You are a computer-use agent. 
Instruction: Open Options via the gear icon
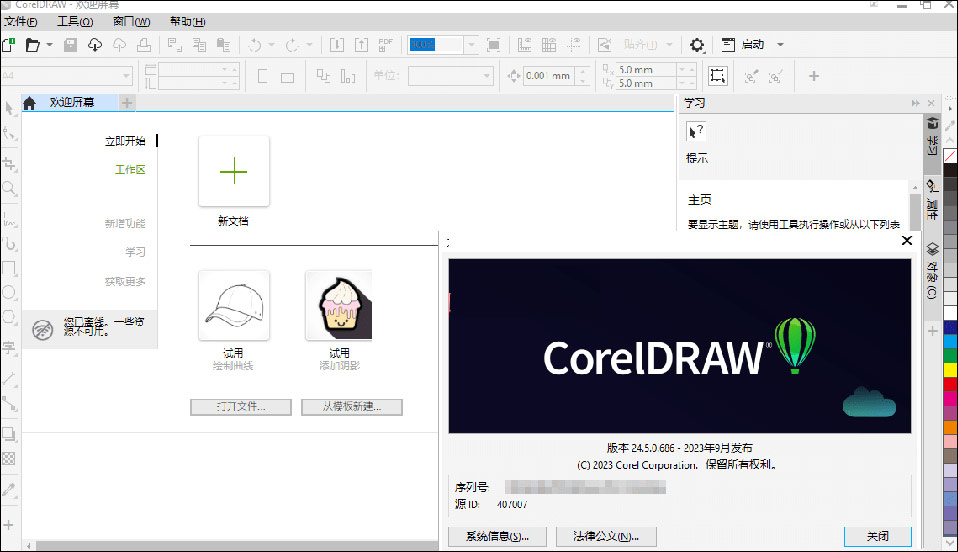pyautogui.click(x=697, y=45)
